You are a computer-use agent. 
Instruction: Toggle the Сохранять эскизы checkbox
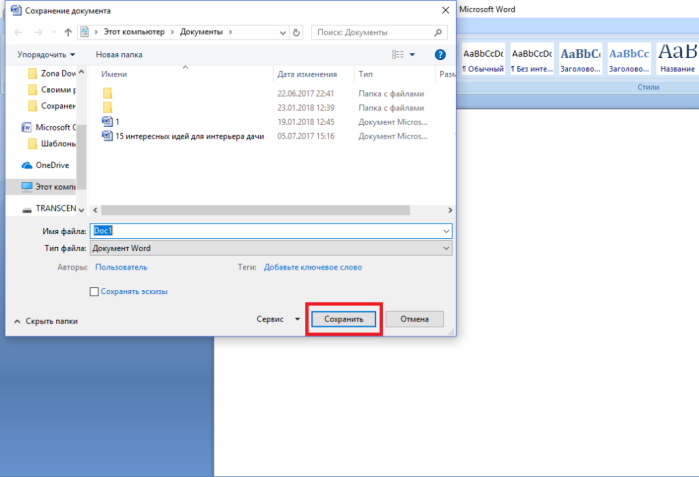[x=94, y=292]
